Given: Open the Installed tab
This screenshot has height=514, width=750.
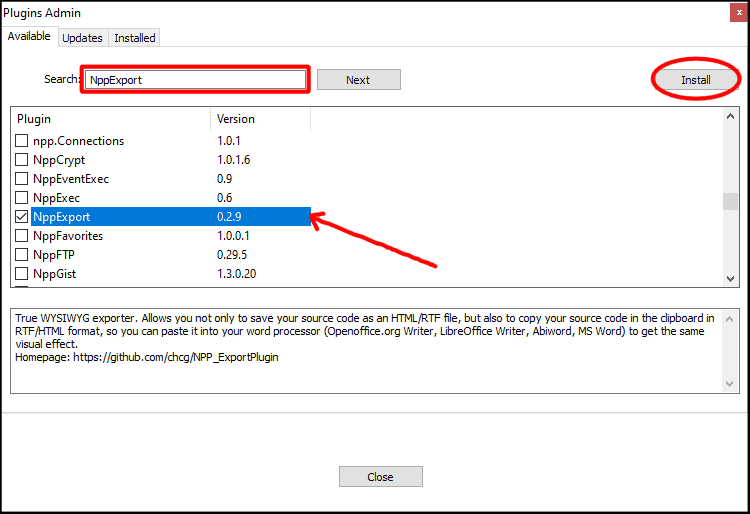Looking at the screenshot, I should (134, 38).
